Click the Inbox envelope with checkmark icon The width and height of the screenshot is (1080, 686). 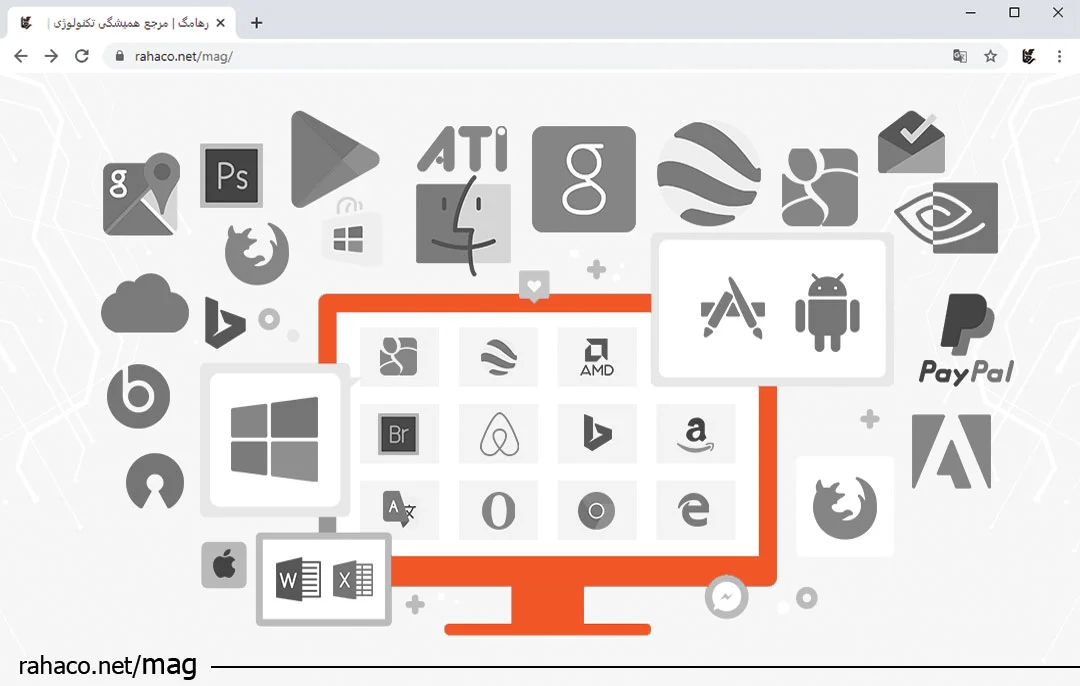tap(911, 142)
